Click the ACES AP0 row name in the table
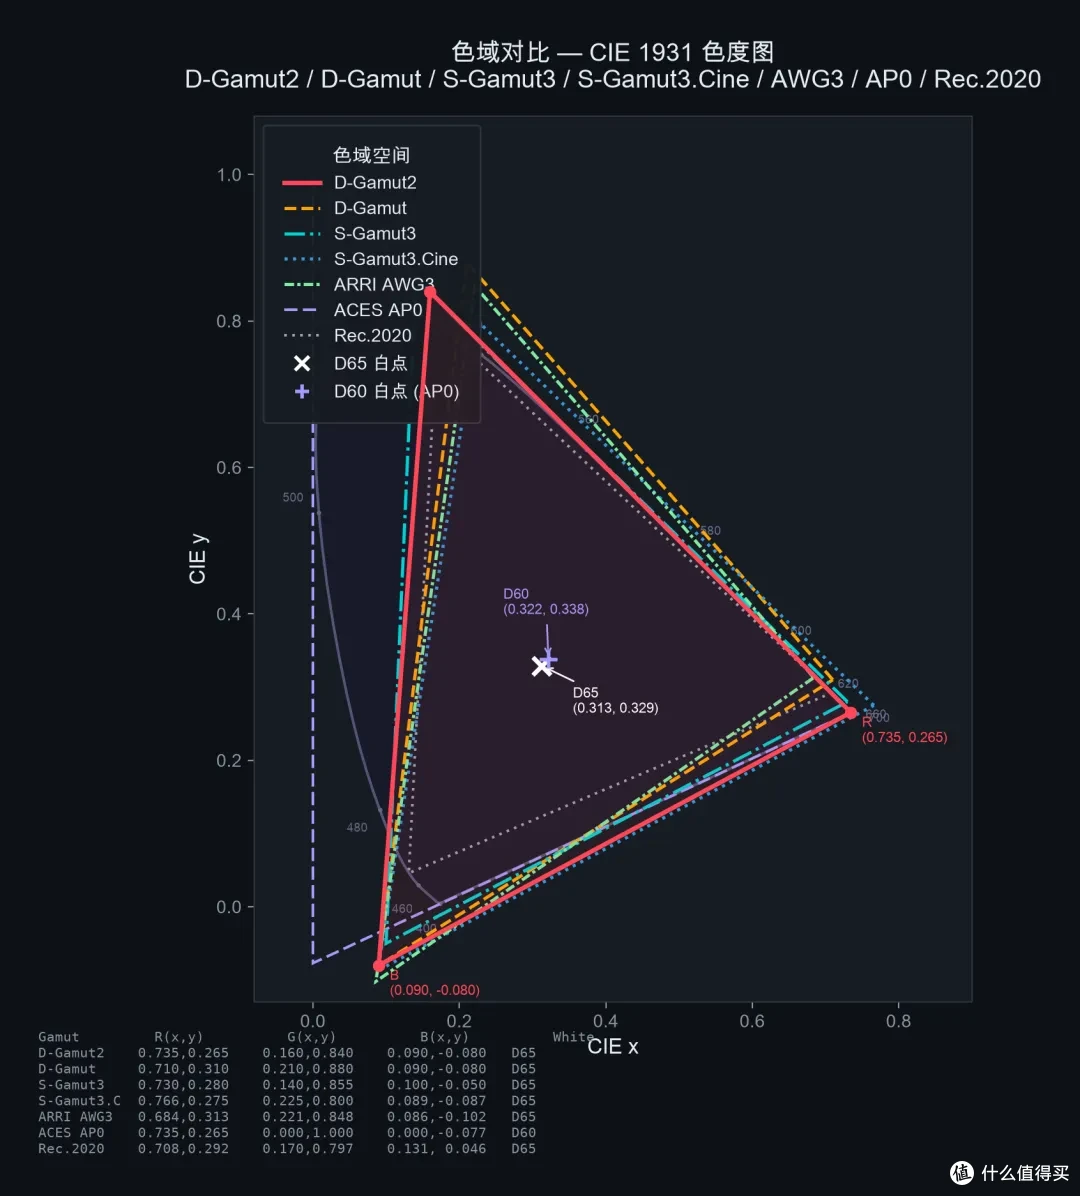Viewport: 1080px width, 1196px height. (71, 1133)
